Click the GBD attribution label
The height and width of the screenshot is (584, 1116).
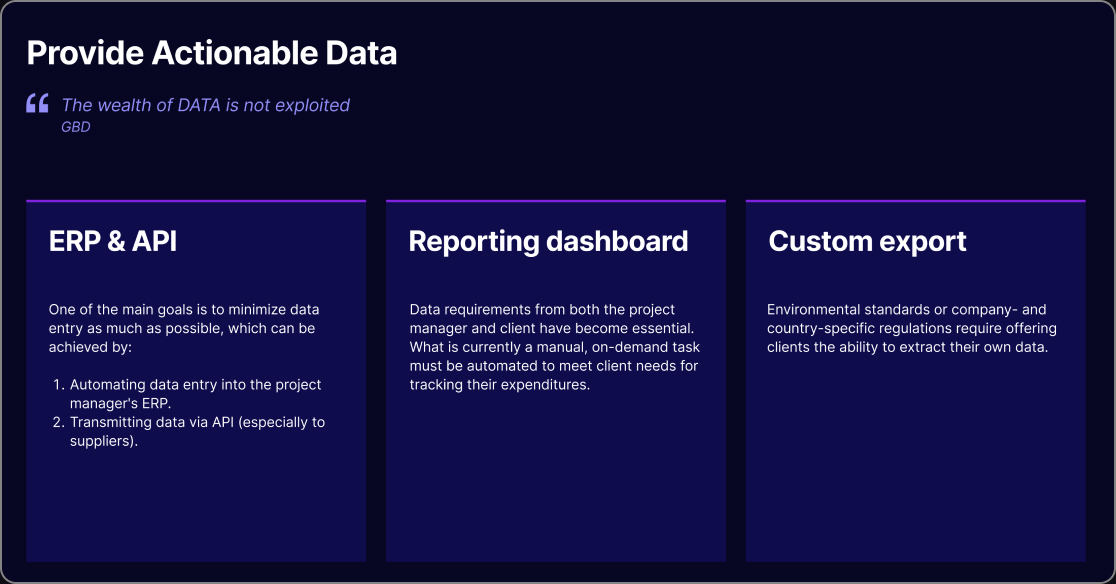[75, 127]
